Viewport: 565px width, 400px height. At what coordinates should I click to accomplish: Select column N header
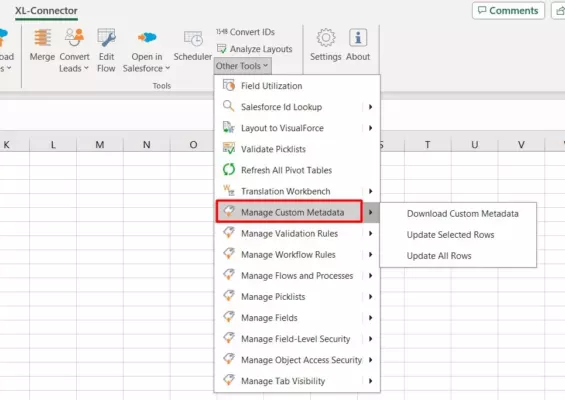tap(147, 145)
